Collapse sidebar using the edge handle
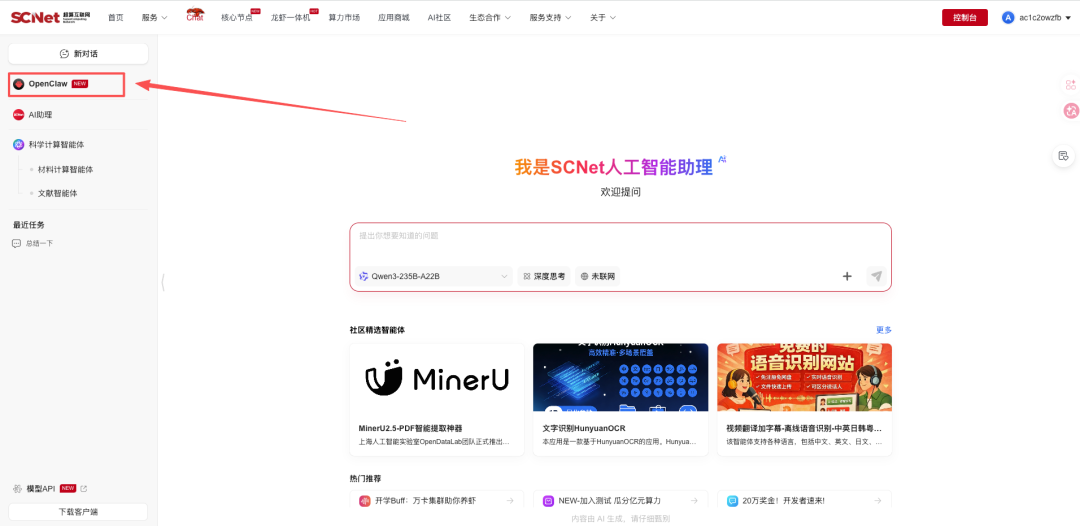The image size is (1080, 526). click(163, 282)
